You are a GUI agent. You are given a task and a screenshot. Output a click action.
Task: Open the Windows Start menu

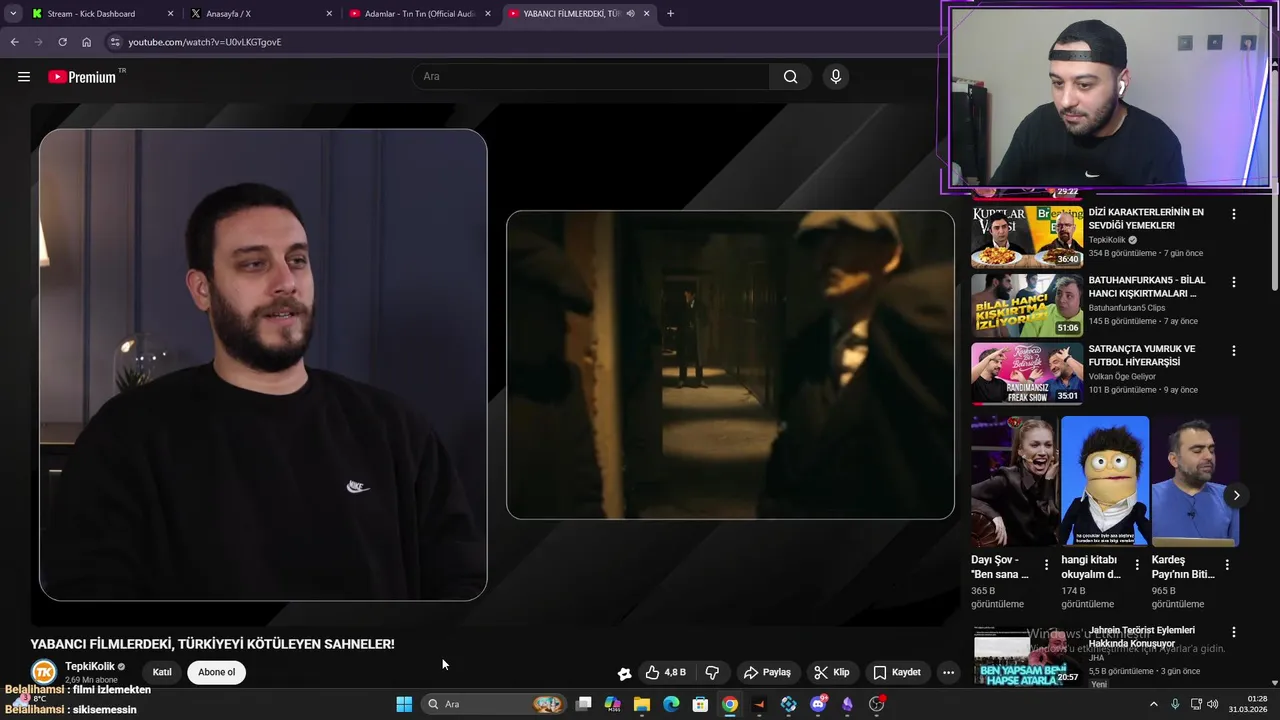pos(404,704)
